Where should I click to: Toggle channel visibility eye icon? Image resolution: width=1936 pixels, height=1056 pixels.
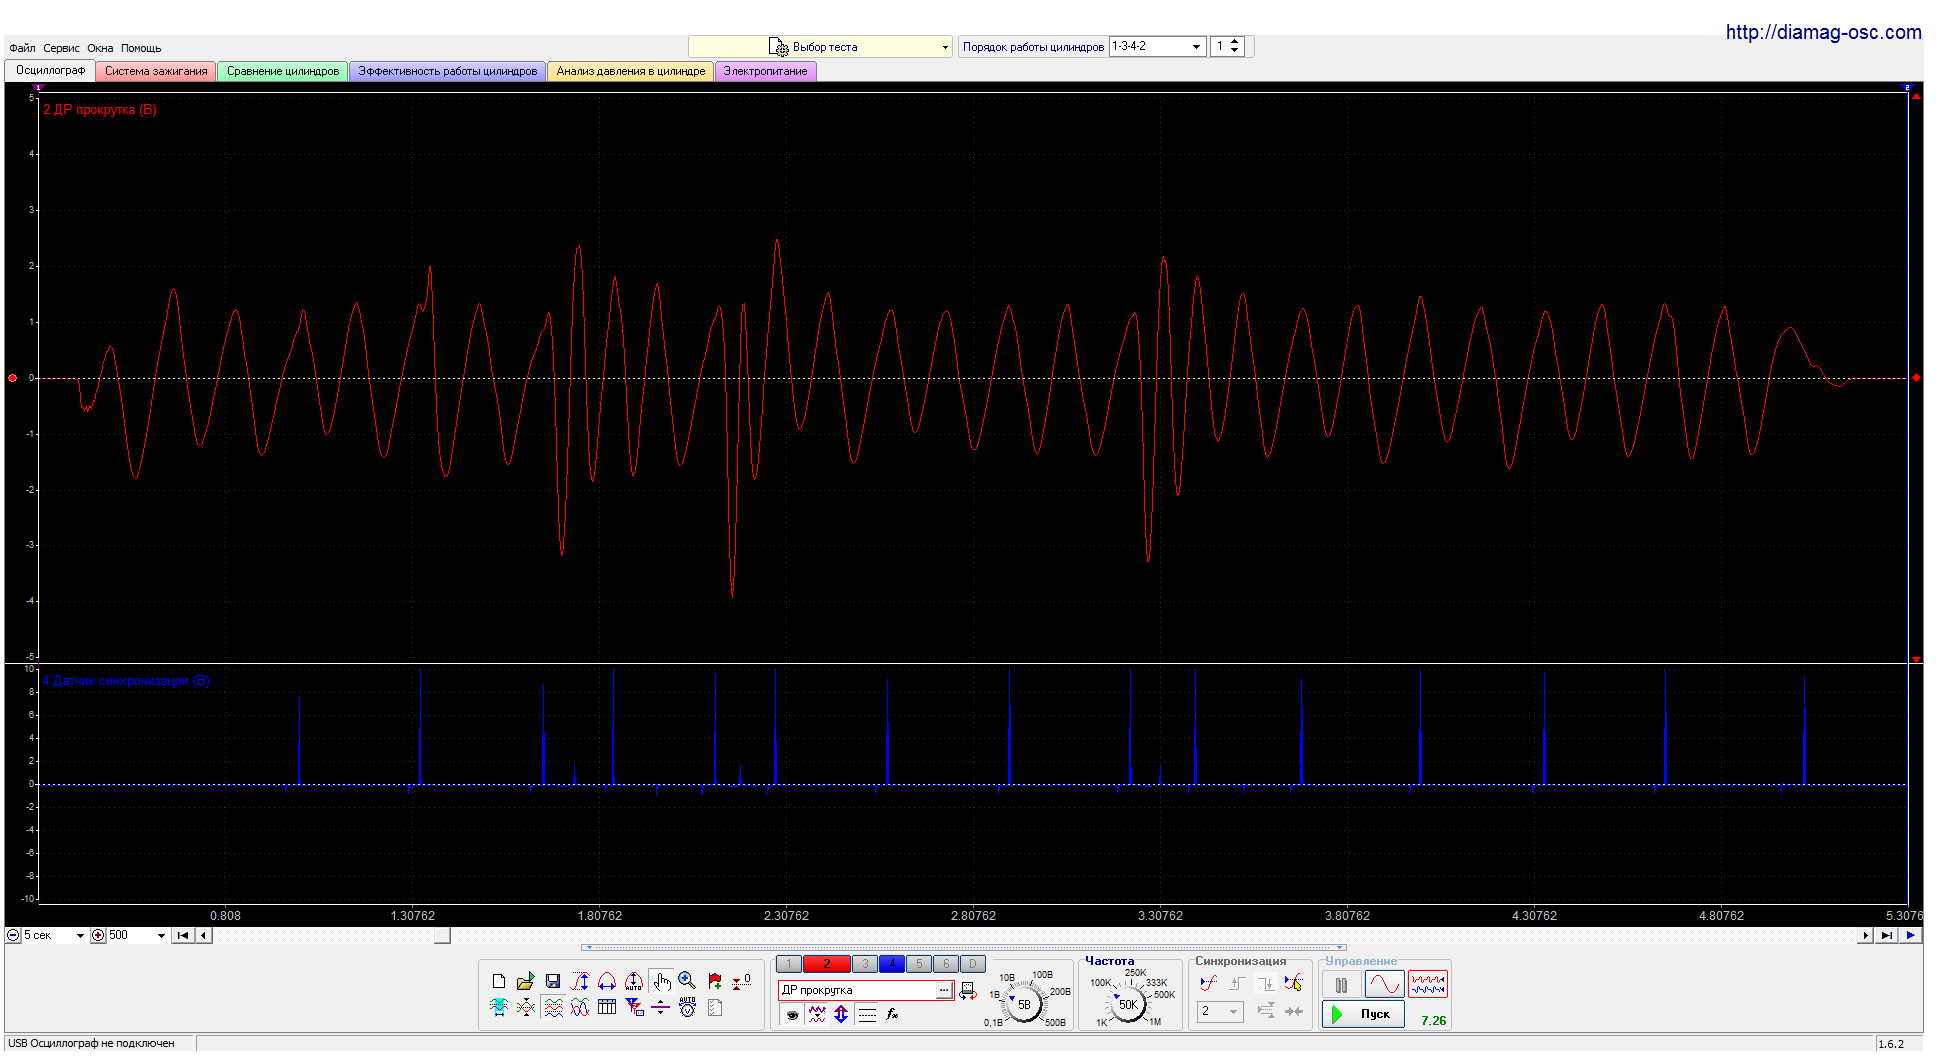point(792,1014)
